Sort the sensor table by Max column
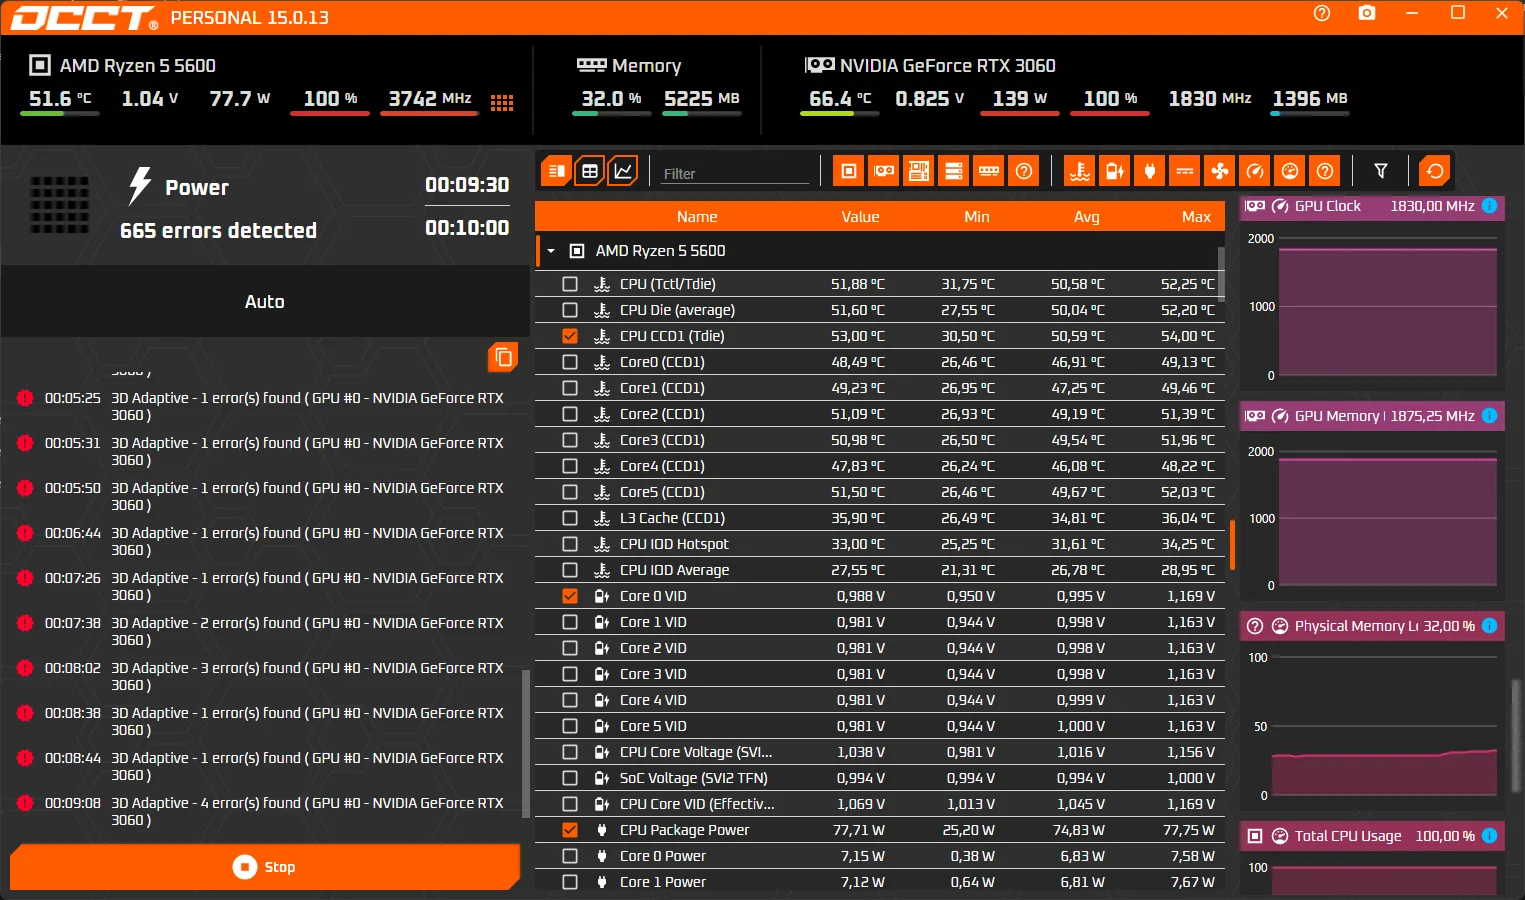Viewport: 1525px width, 900px height. [1196, 217]
